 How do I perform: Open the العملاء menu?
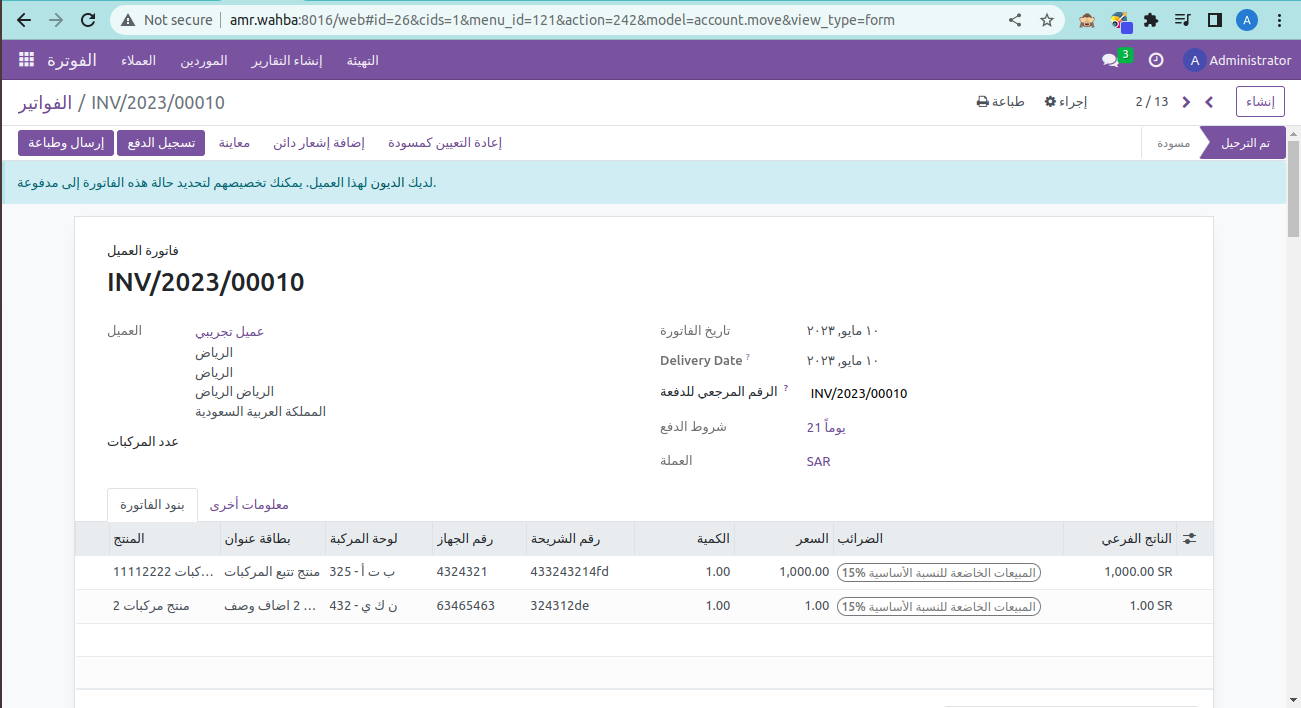coord(139,60)
